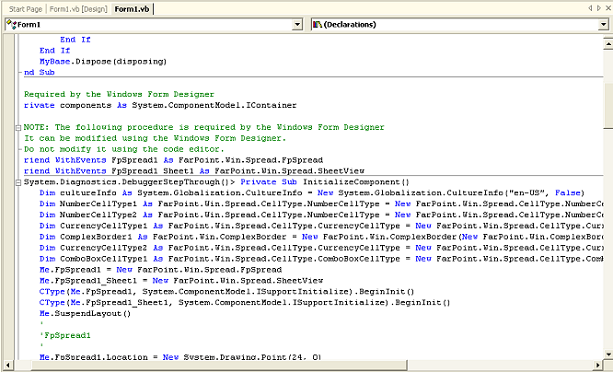
Task: Collapse the InitializeComponent sub outline
Action: tap(18, 182)
